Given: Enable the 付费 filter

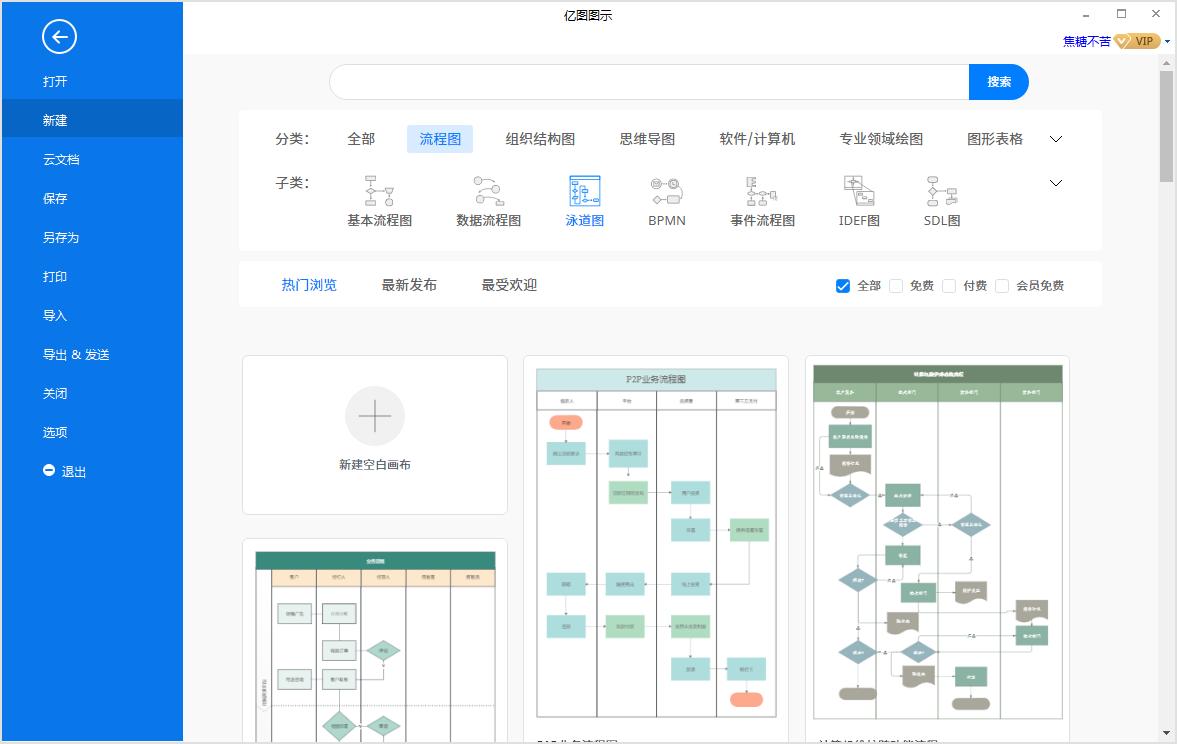Looking at the screenshot, I should (x=949, y=286).
